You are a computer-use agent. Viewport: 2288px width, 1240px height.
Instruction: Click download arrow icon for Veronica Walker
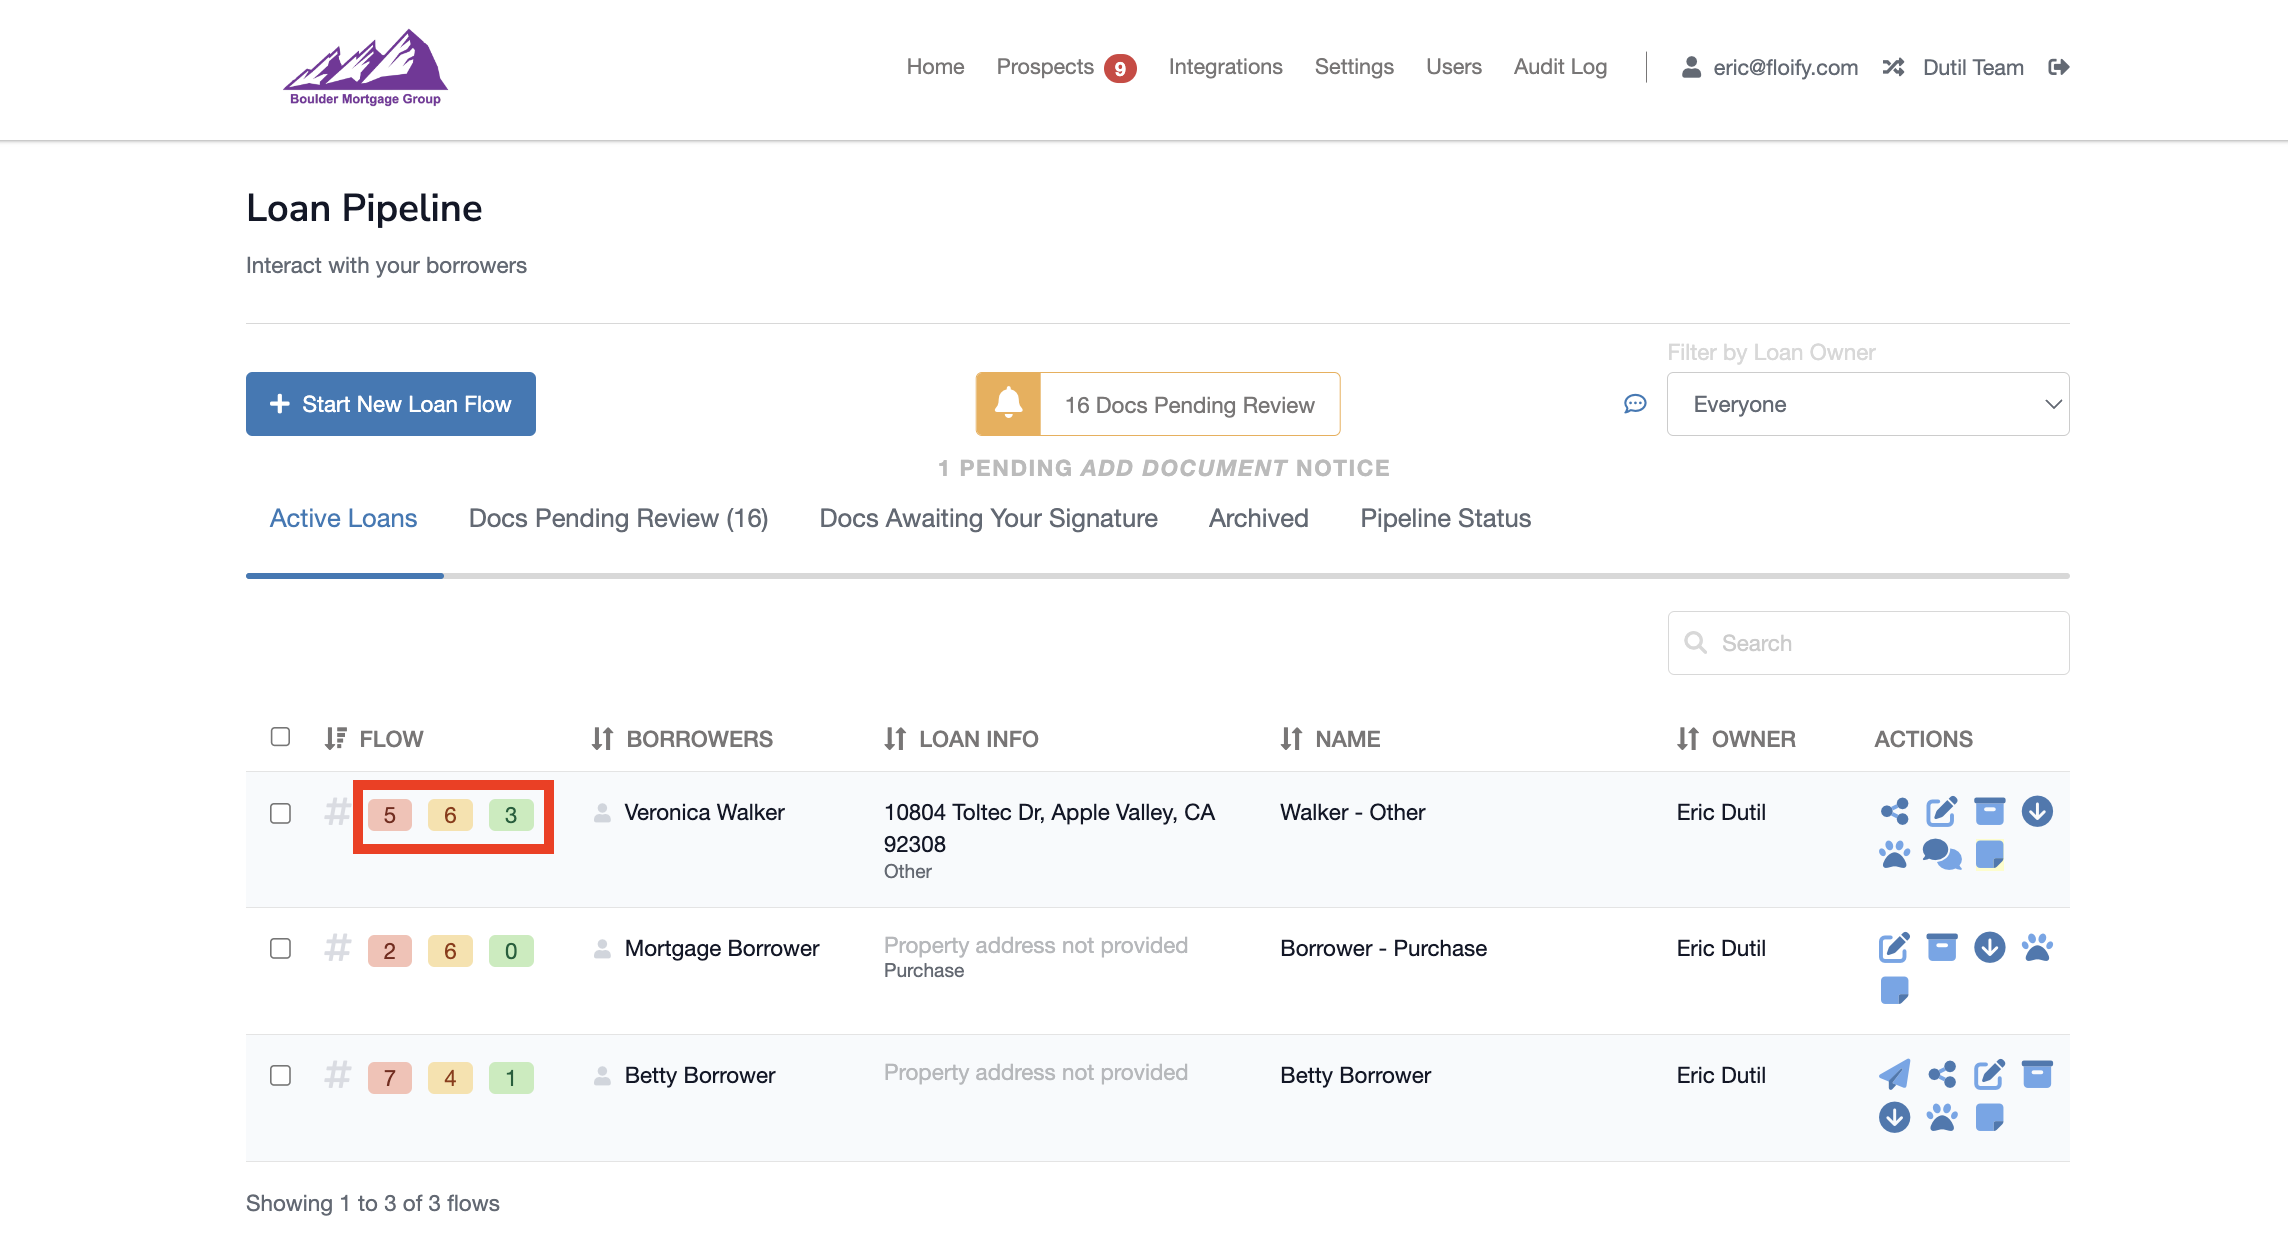point(2037,811)
